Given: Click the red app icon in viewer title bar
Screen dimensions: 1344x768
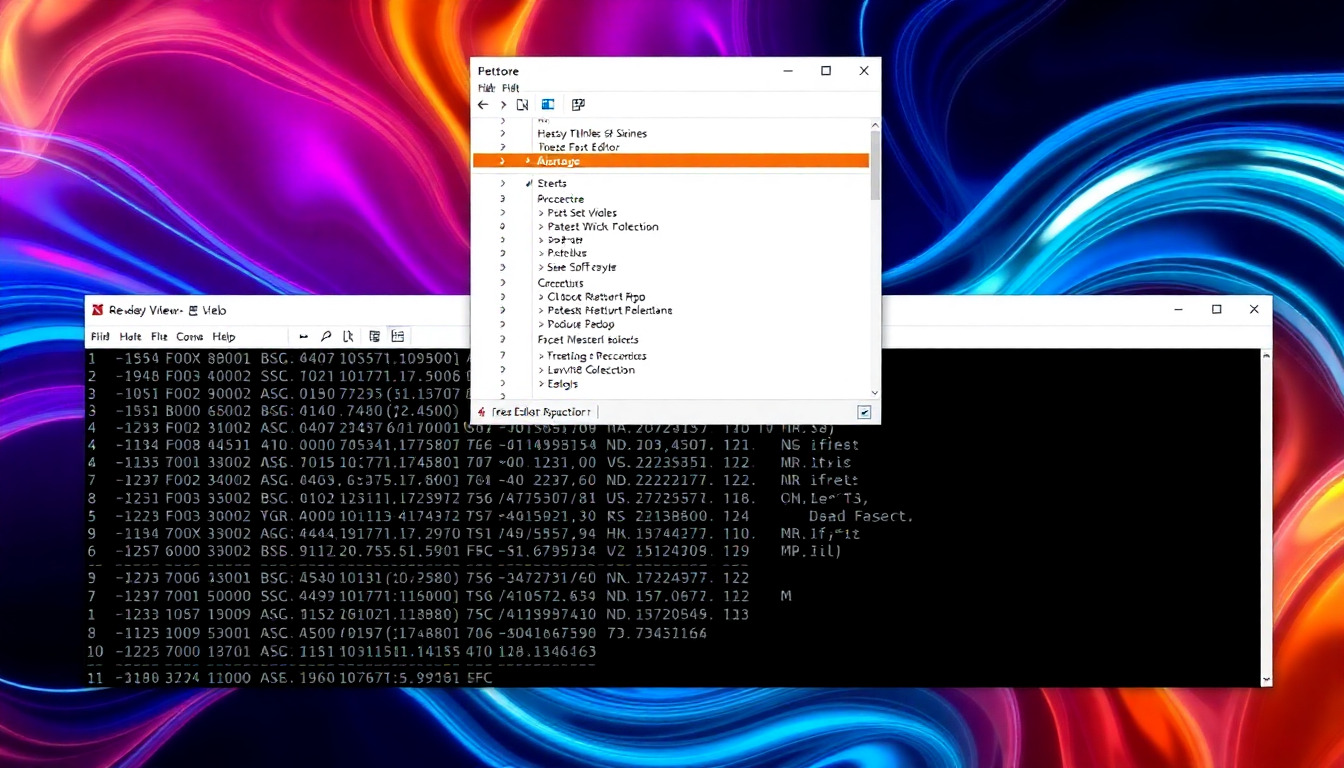Looking at the screenshot, I should click(x=98, y=310).
